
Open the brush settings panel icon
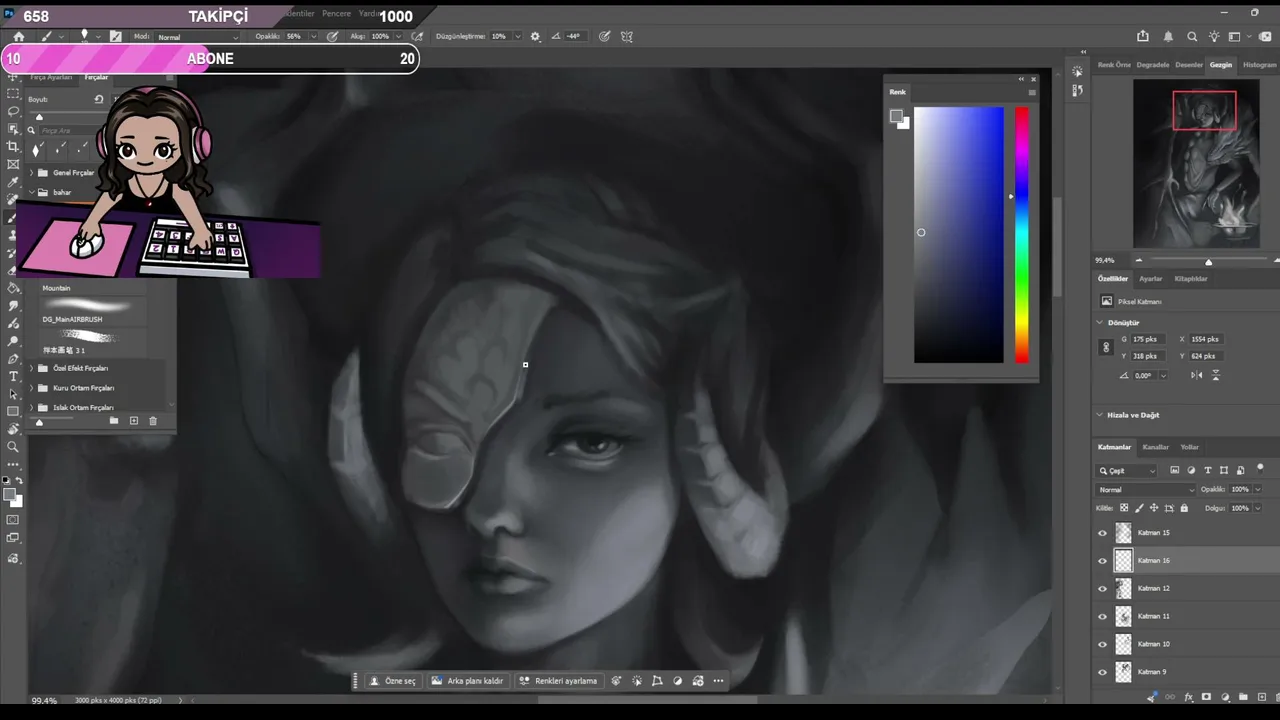tap(116, 36)
